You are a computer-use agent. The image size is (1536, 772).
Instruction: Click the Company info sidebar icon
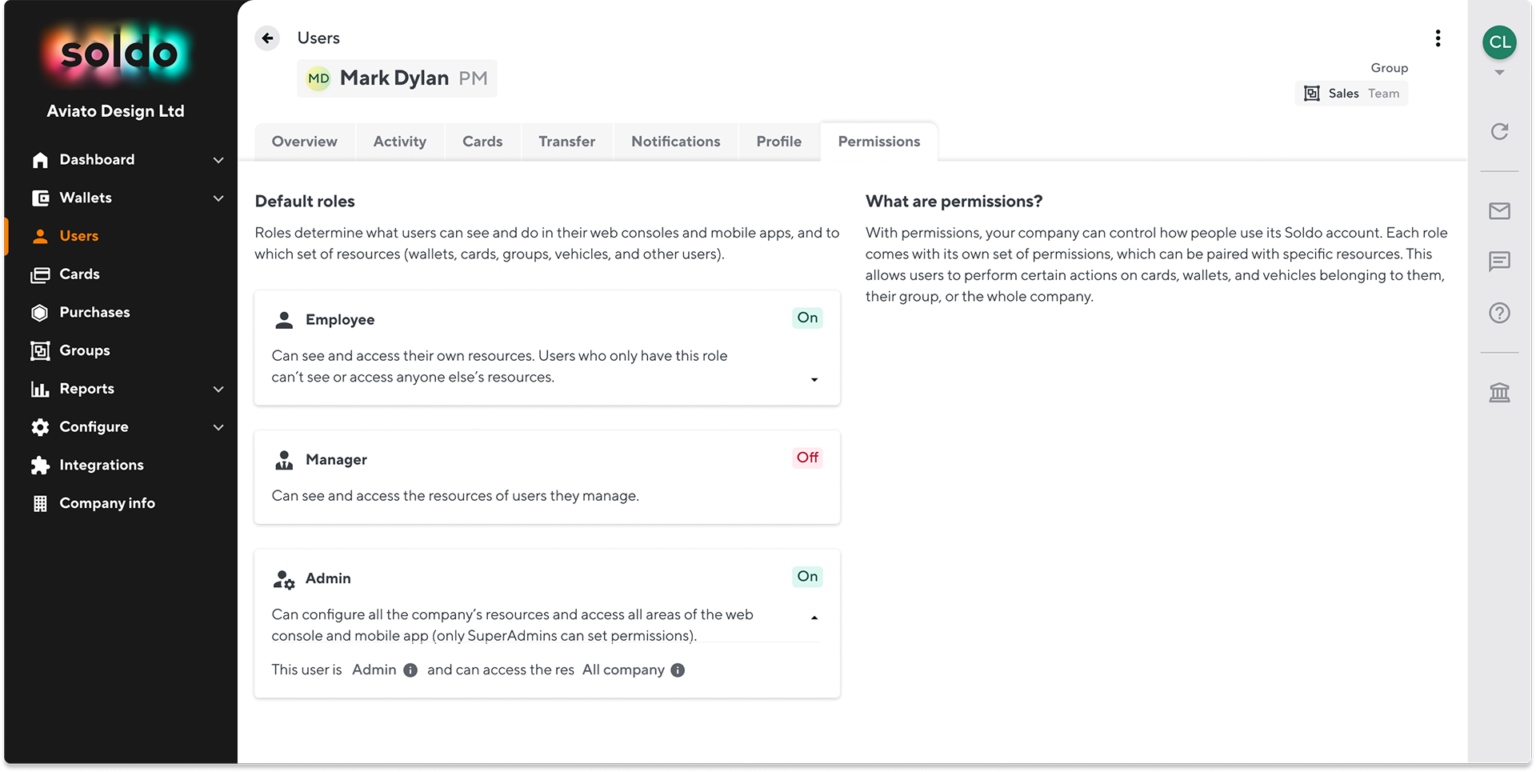(40, 503)
